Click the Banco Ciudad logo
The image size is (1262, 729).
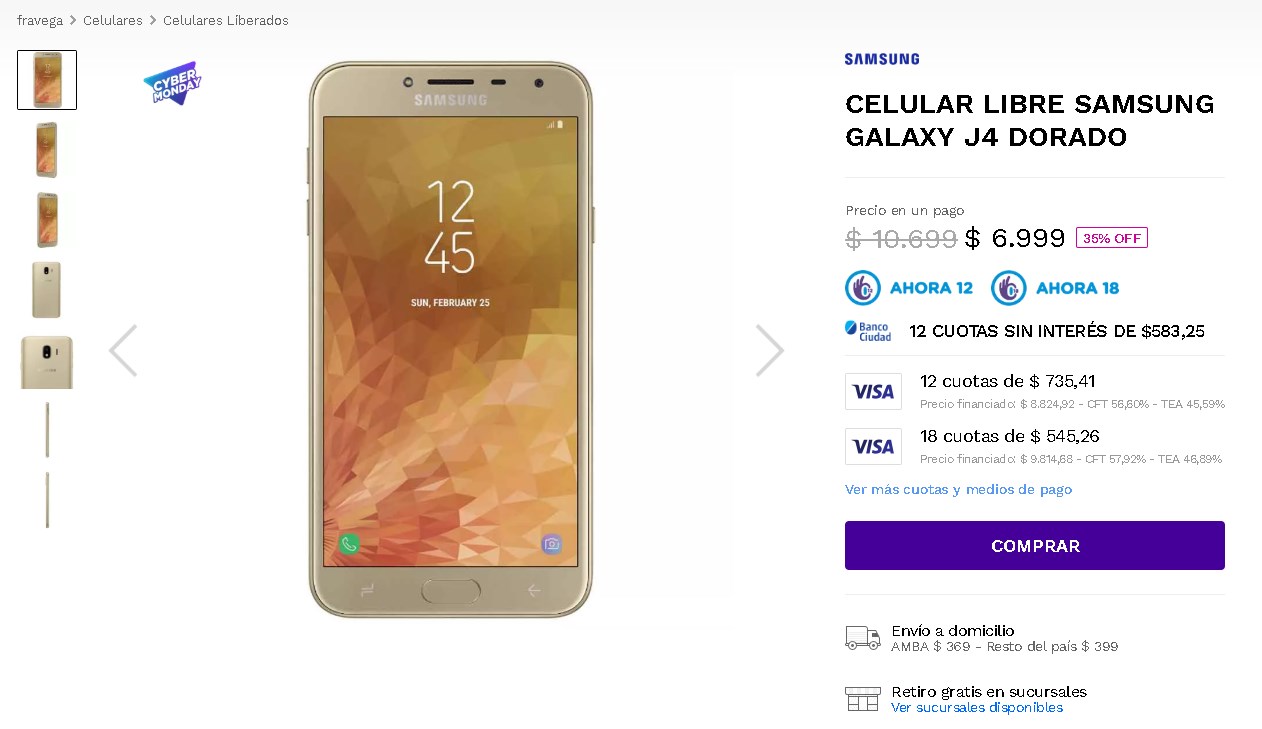pos(868,331)
